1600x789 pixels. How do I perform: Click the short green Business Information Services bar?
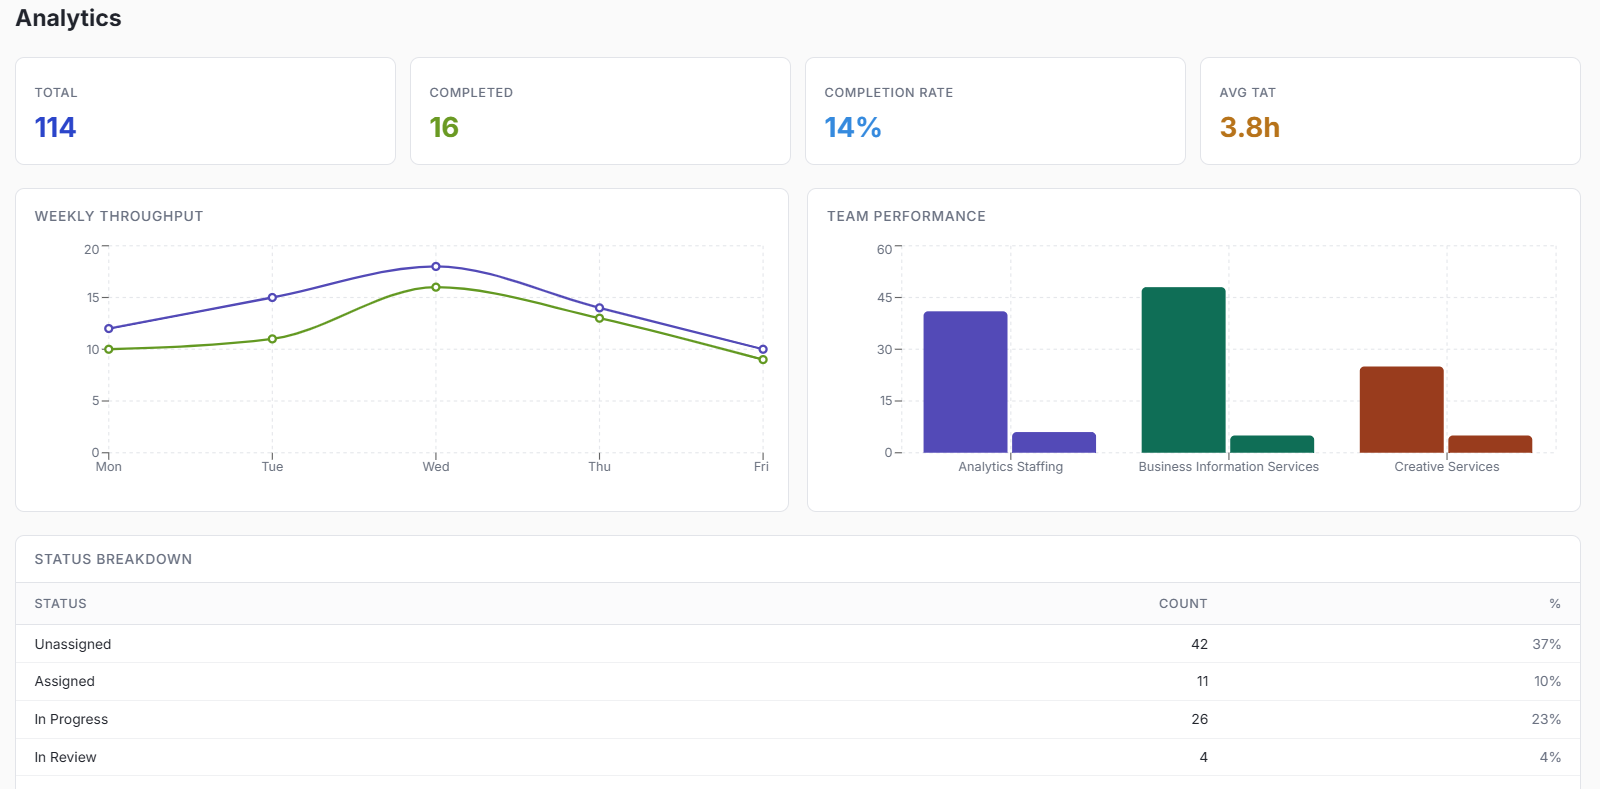point(1272,444)
